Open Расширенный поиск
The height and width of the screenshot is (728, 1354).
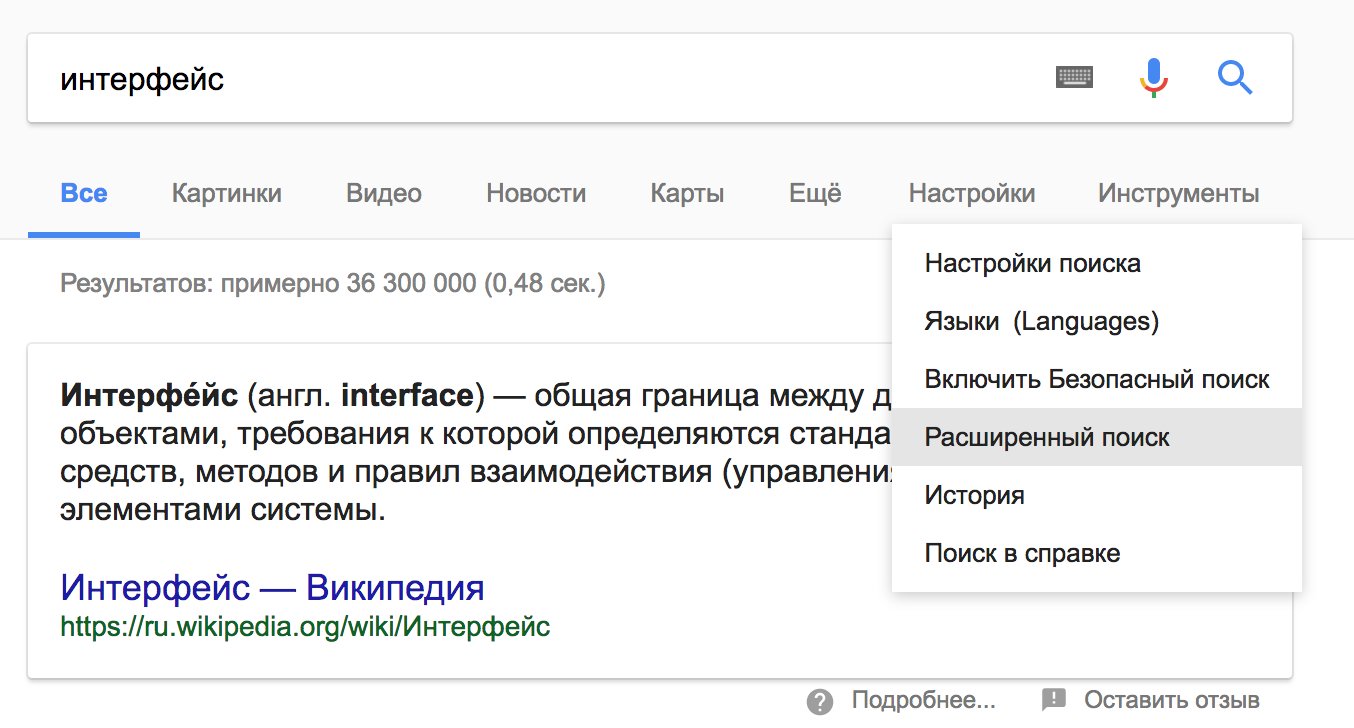(x=1046, y=438)
